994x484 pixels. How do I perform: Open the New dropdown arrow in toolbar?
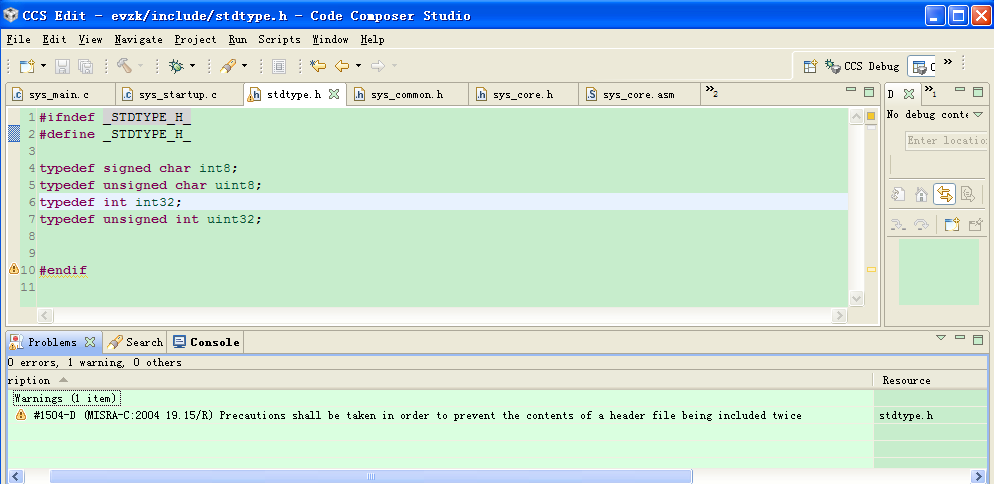click(x=43, y=65)
